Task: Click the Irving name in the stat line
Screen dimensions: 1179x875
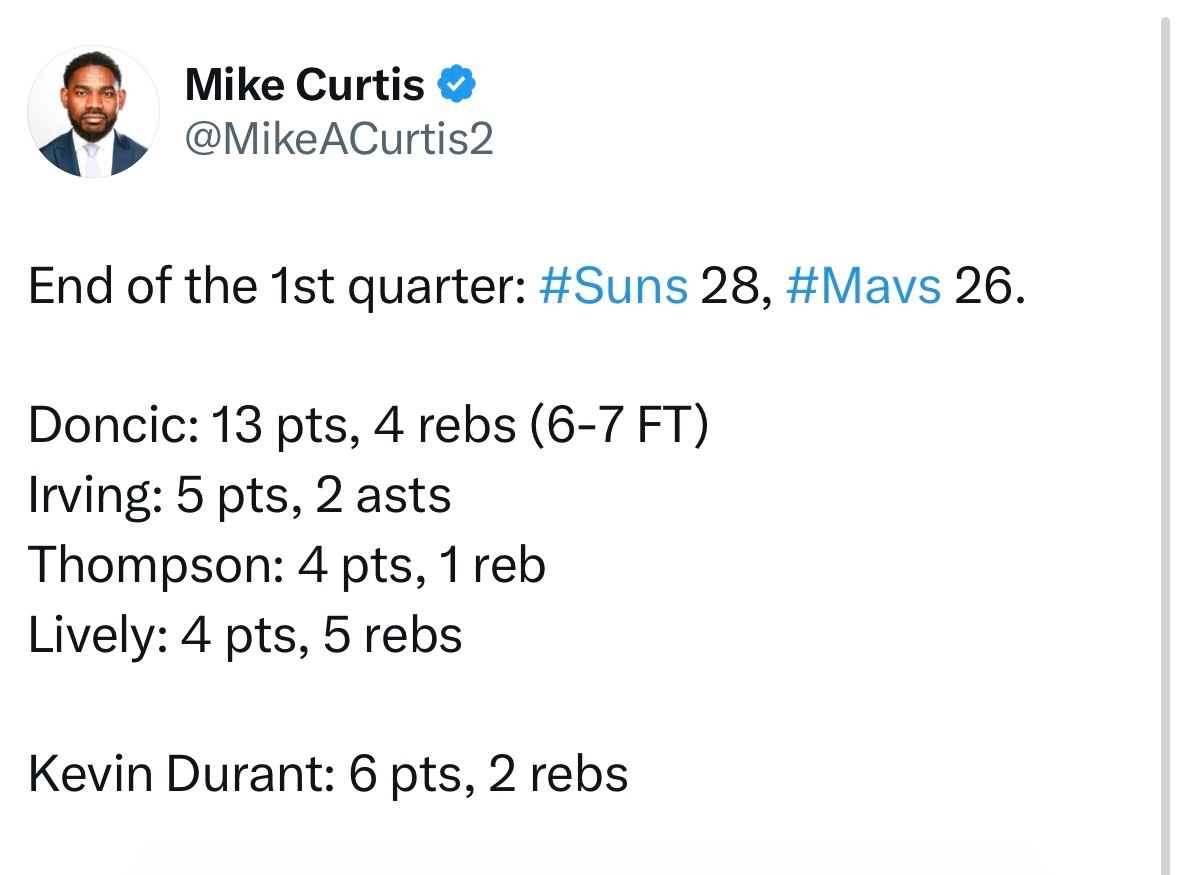Action: (x=95, y=496)
